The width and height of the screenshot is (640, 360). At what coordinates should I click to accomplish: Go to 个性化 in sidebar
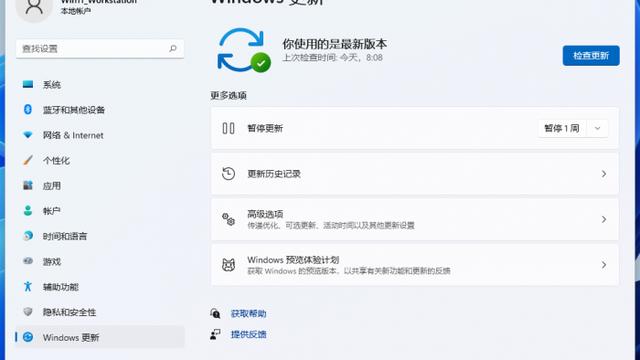(100, 160)
